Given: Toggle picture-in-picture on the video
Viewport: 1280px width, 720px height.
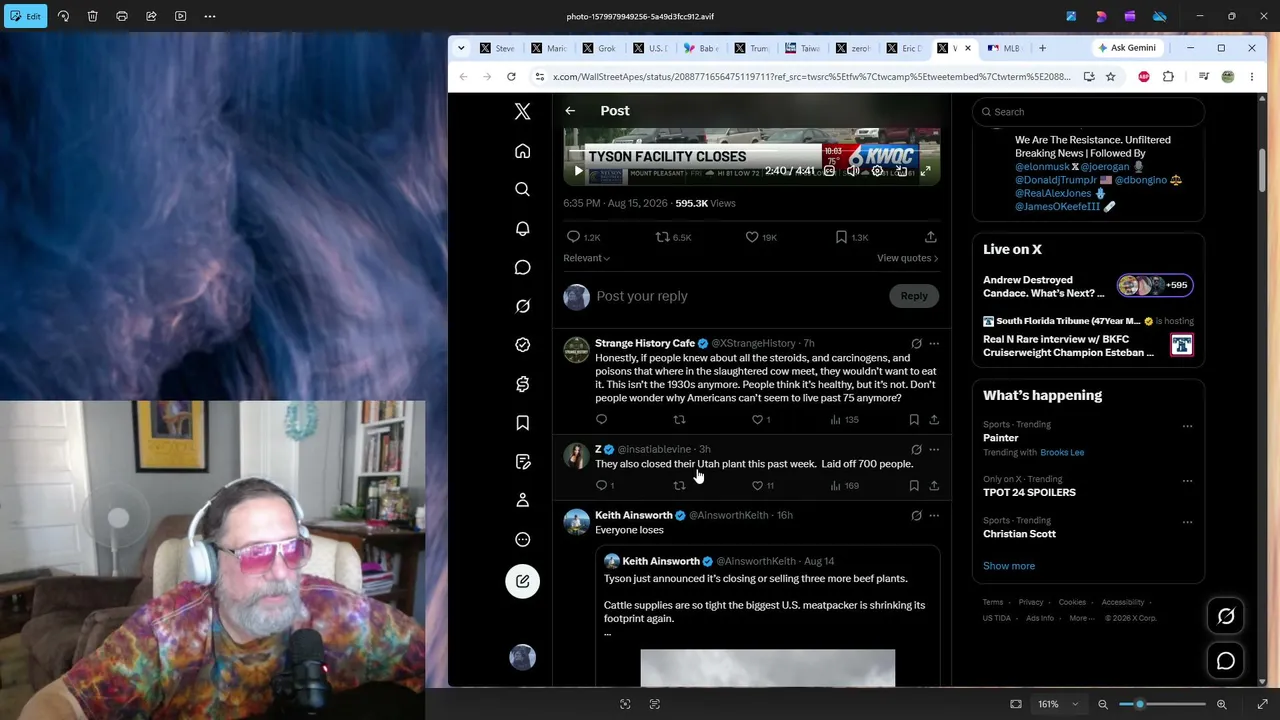Looking at the screenshot, I should 901,171.
